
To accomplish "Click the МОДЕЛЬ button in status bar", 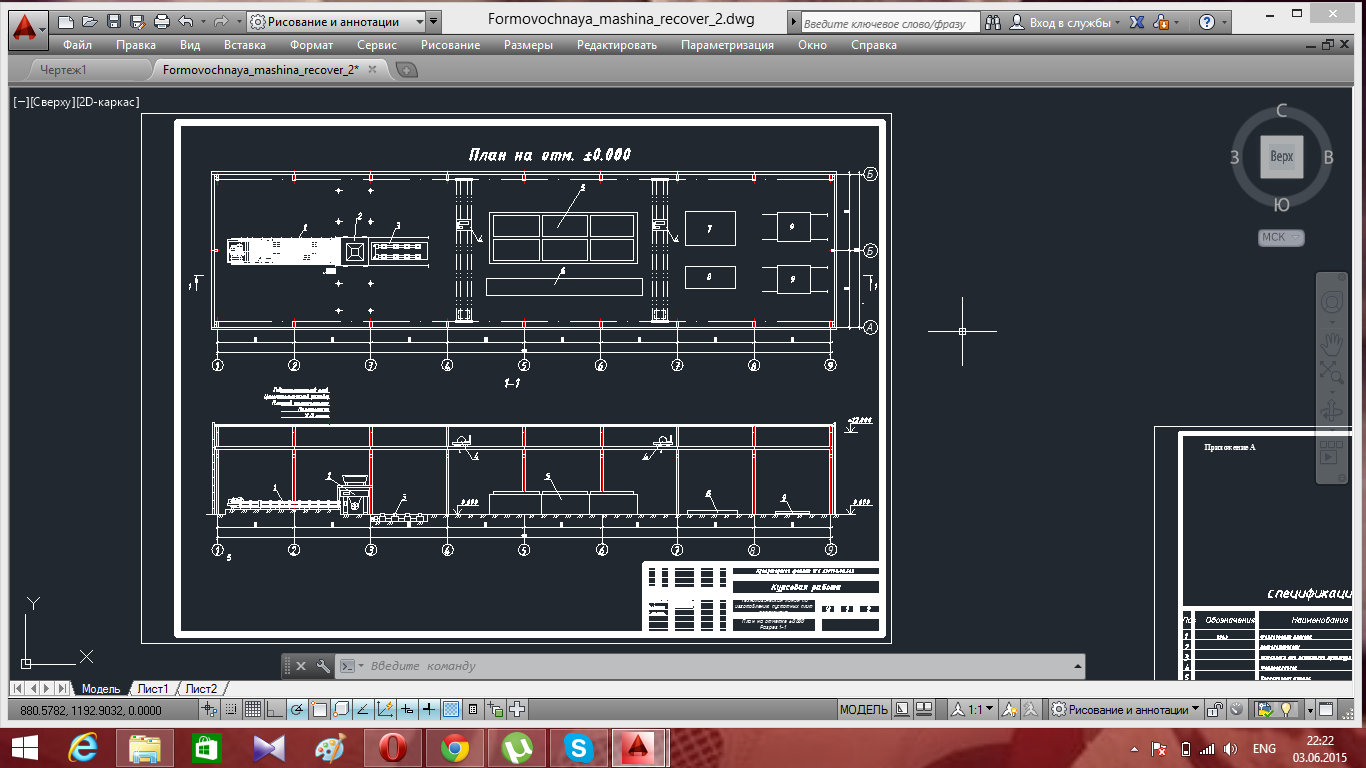I will (864, 709).
